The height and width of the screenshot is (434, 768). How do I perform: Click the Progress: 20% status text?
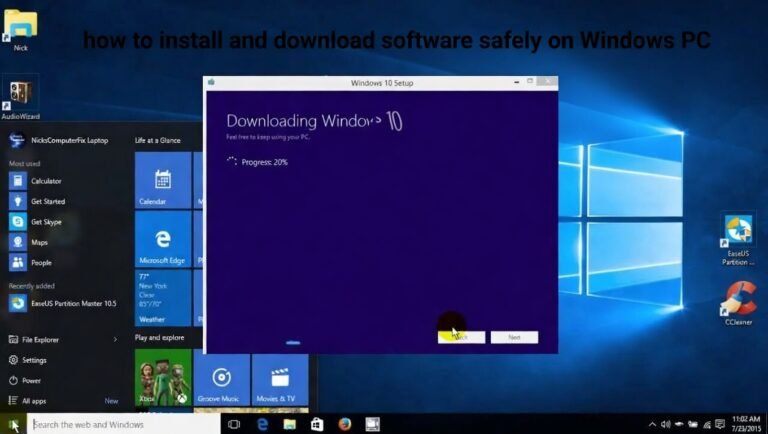(264, 162)
